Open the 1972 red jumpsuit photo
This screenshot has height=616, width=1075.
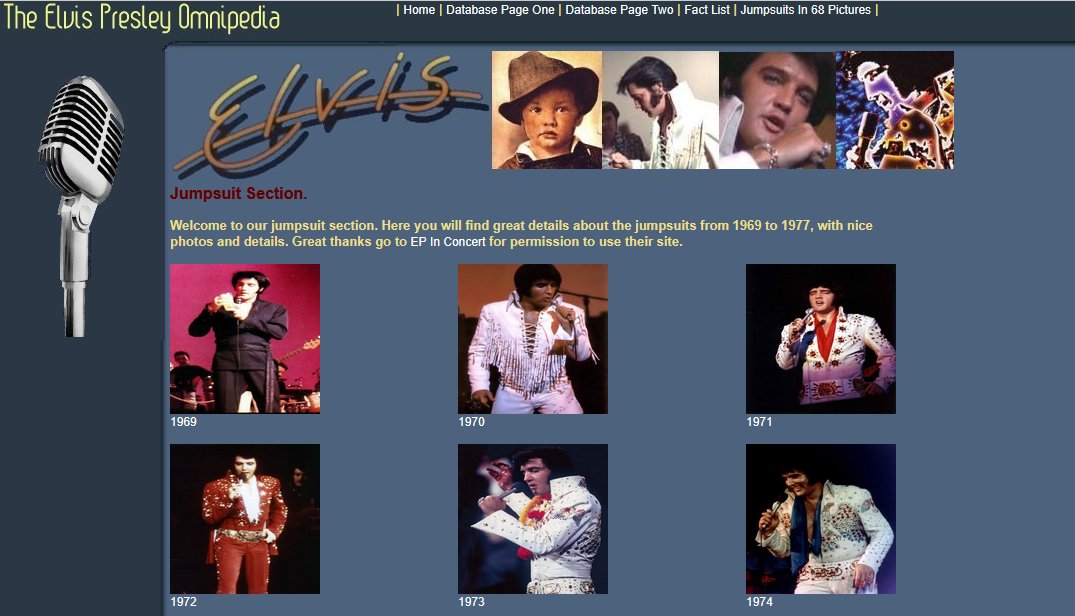pyautogui.click(x=245, y=519)
